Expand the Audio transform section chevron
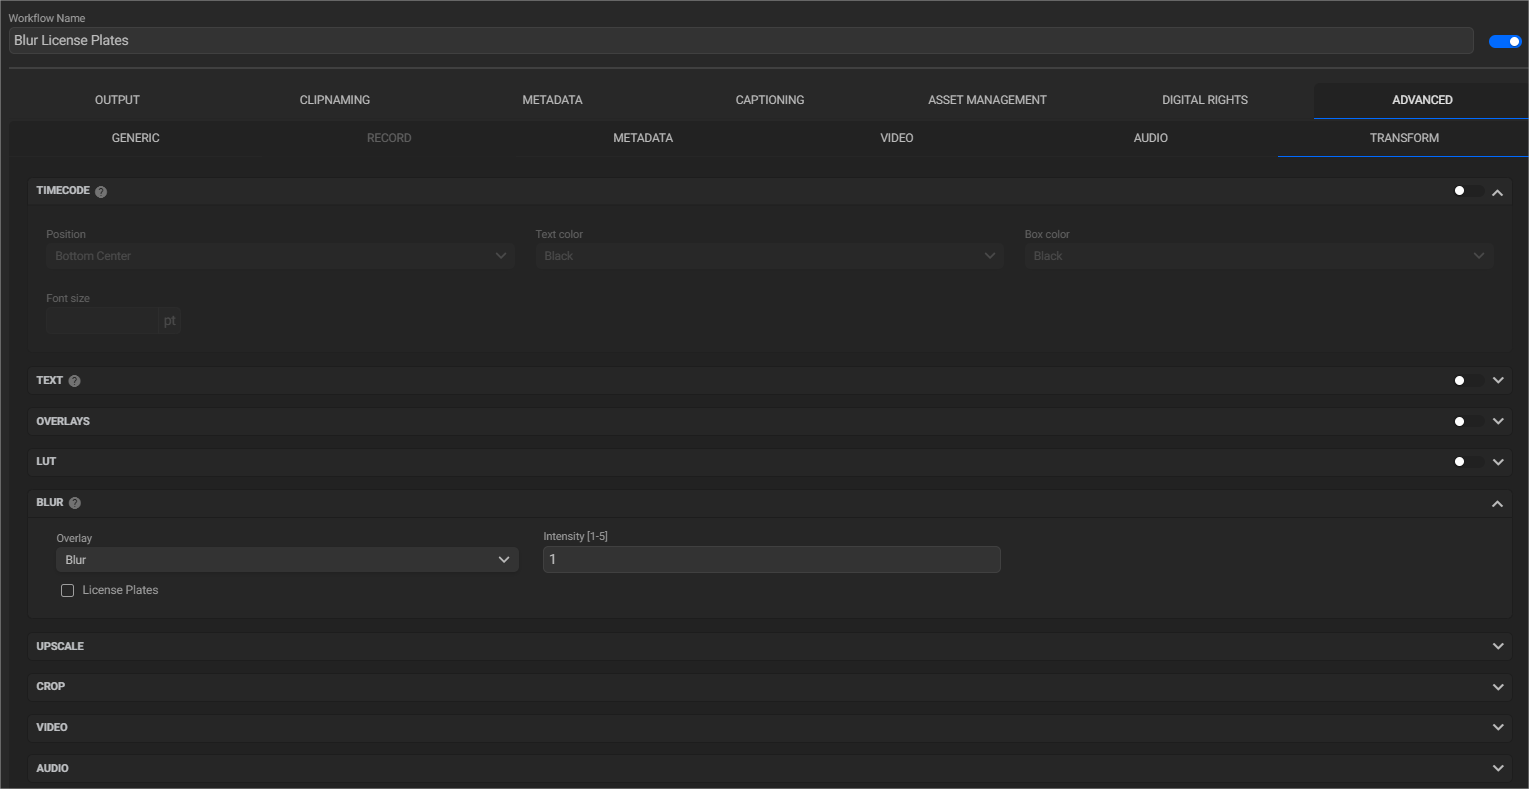1529x789 pixels. pyautogui.click(x=1498, y=769)
